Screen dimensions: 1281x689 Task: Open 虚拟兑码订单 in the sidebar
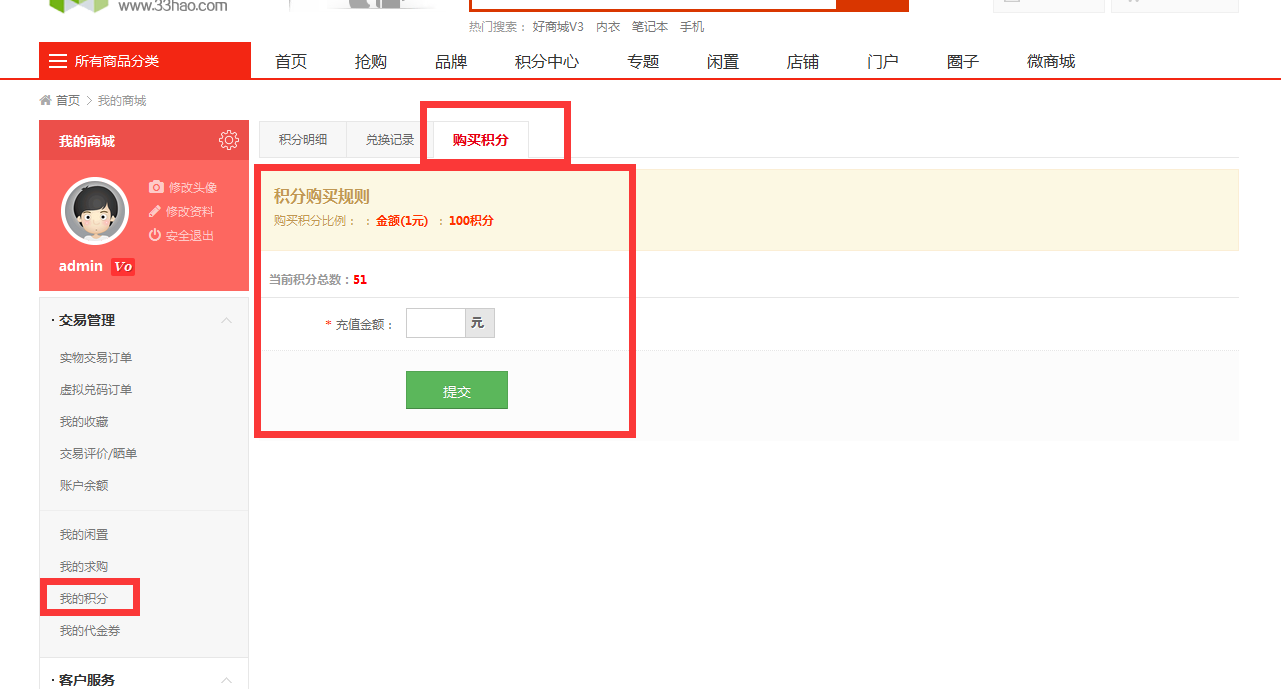[x=96, y=389]
